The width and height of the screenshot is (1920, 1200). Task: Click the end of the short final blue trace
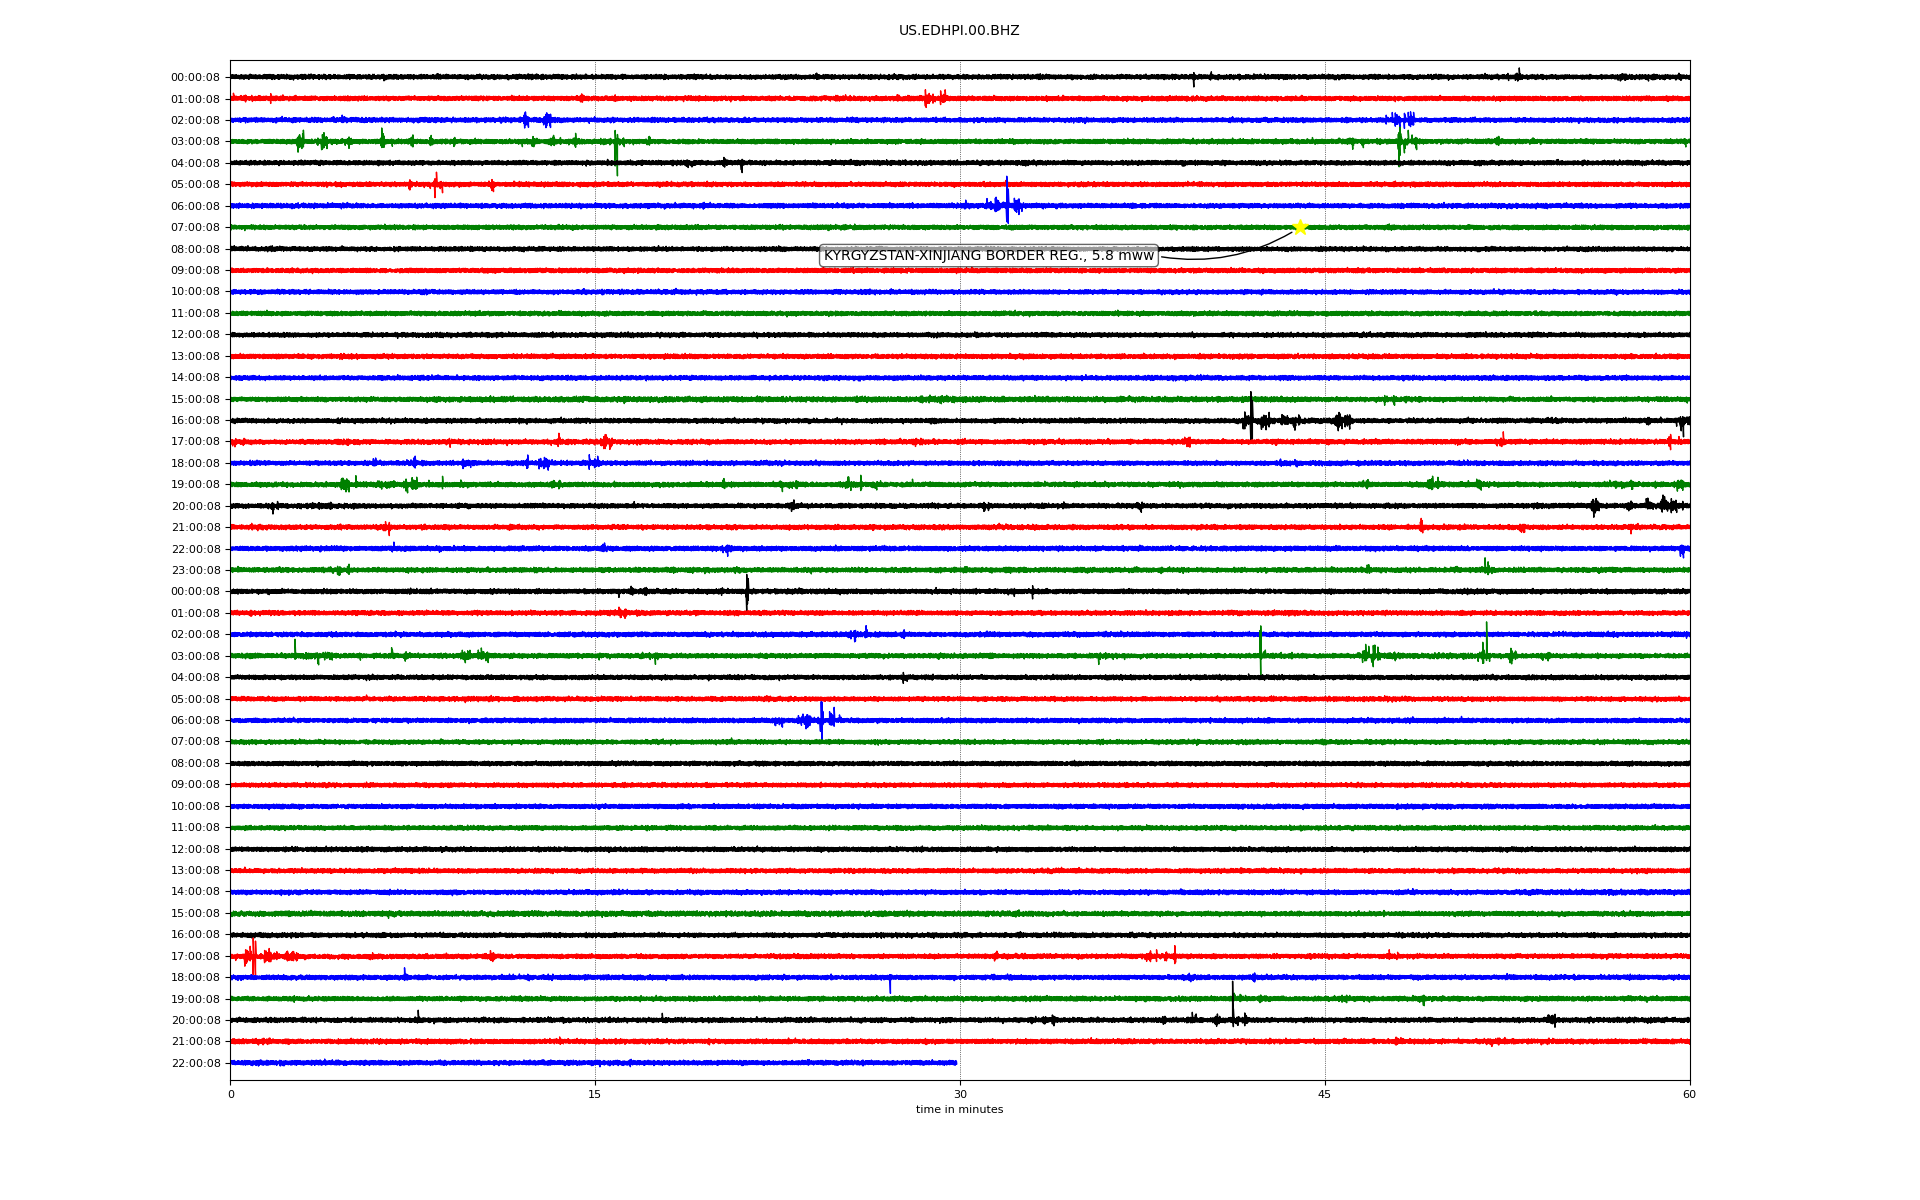coord(955,1062)
